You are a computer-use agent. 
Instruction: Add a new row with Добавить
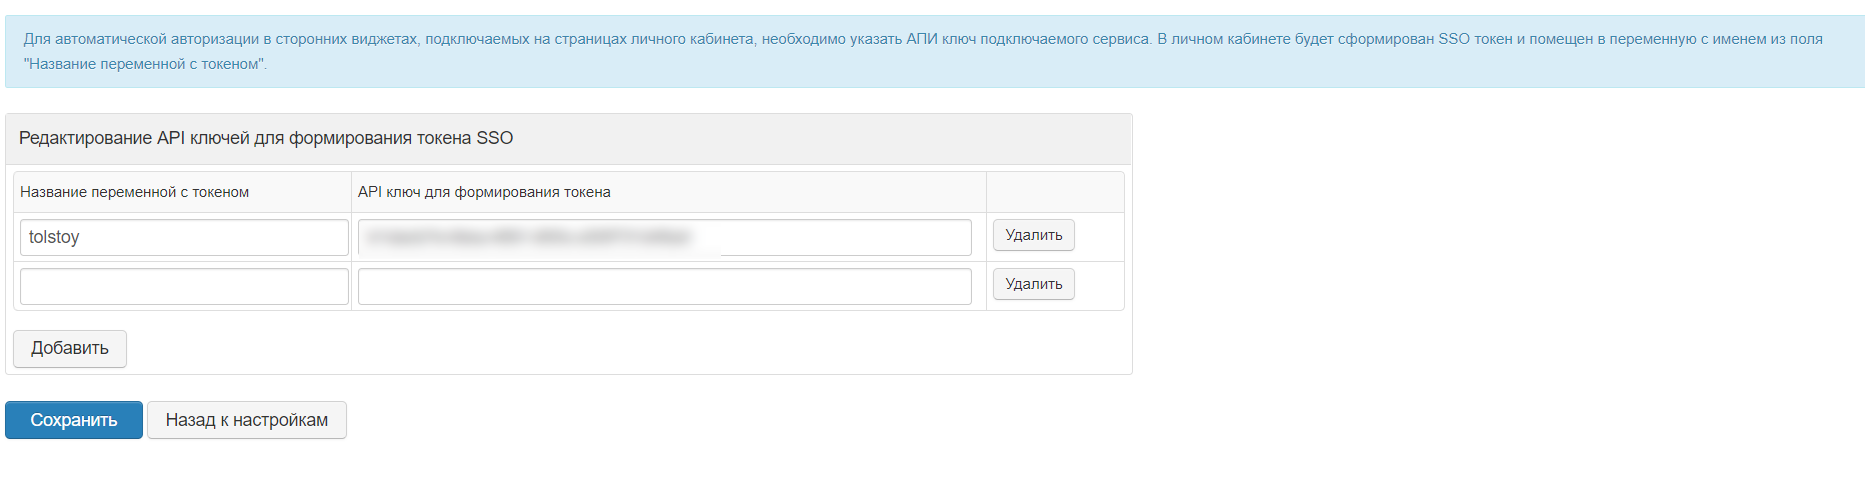[x=69, y=349]
